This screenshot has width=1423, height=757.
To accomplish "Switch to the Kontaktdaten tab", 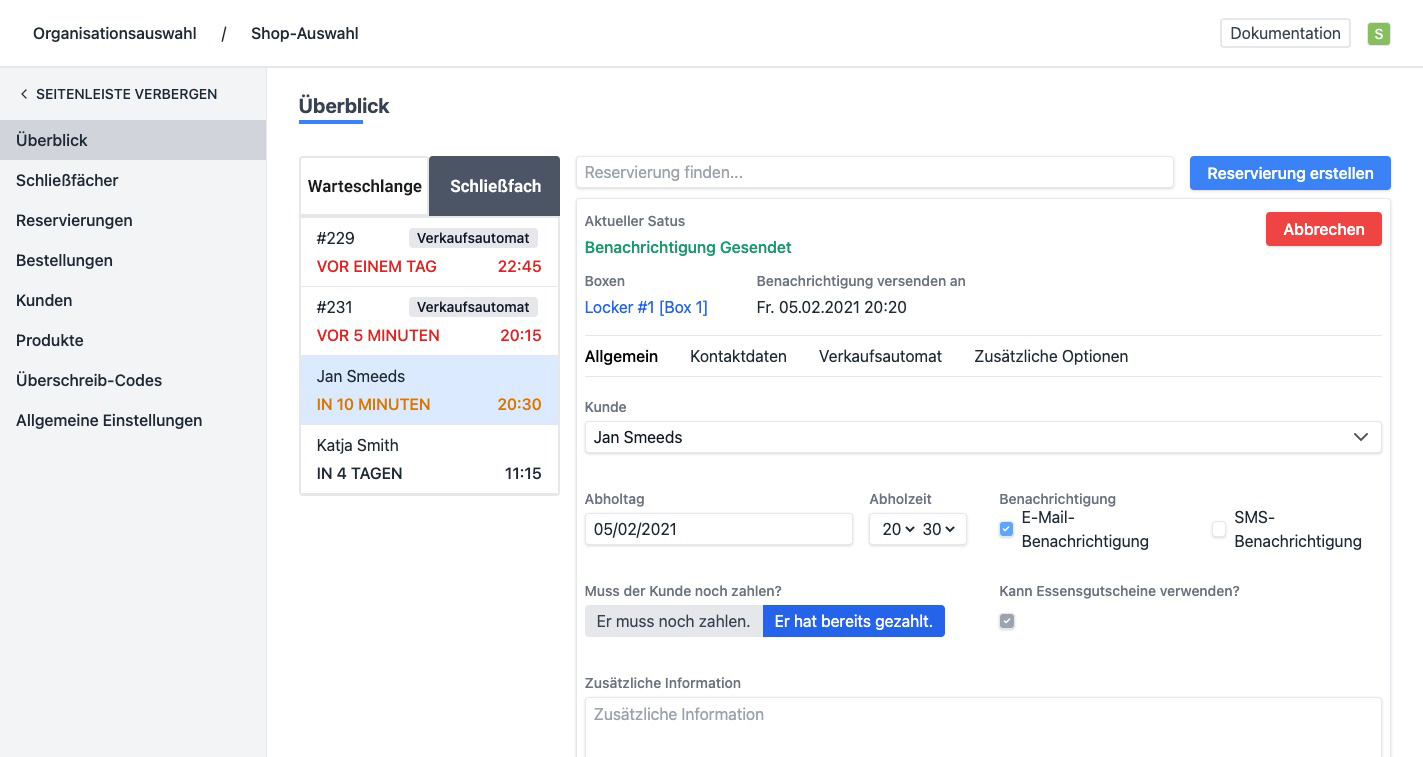I will coord(737,356).
